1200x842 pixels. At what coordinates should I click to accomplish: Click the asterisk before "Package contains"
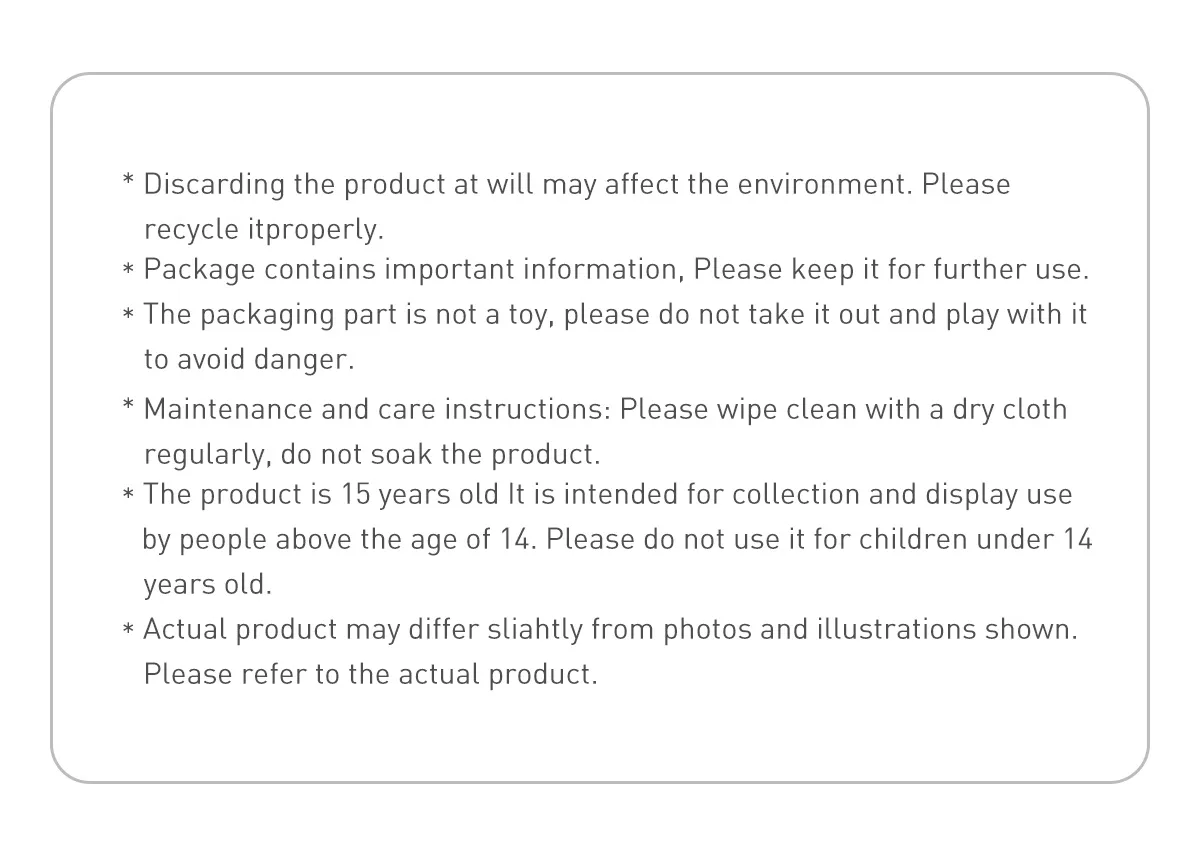pyautogui.click(x=128, y=270)
